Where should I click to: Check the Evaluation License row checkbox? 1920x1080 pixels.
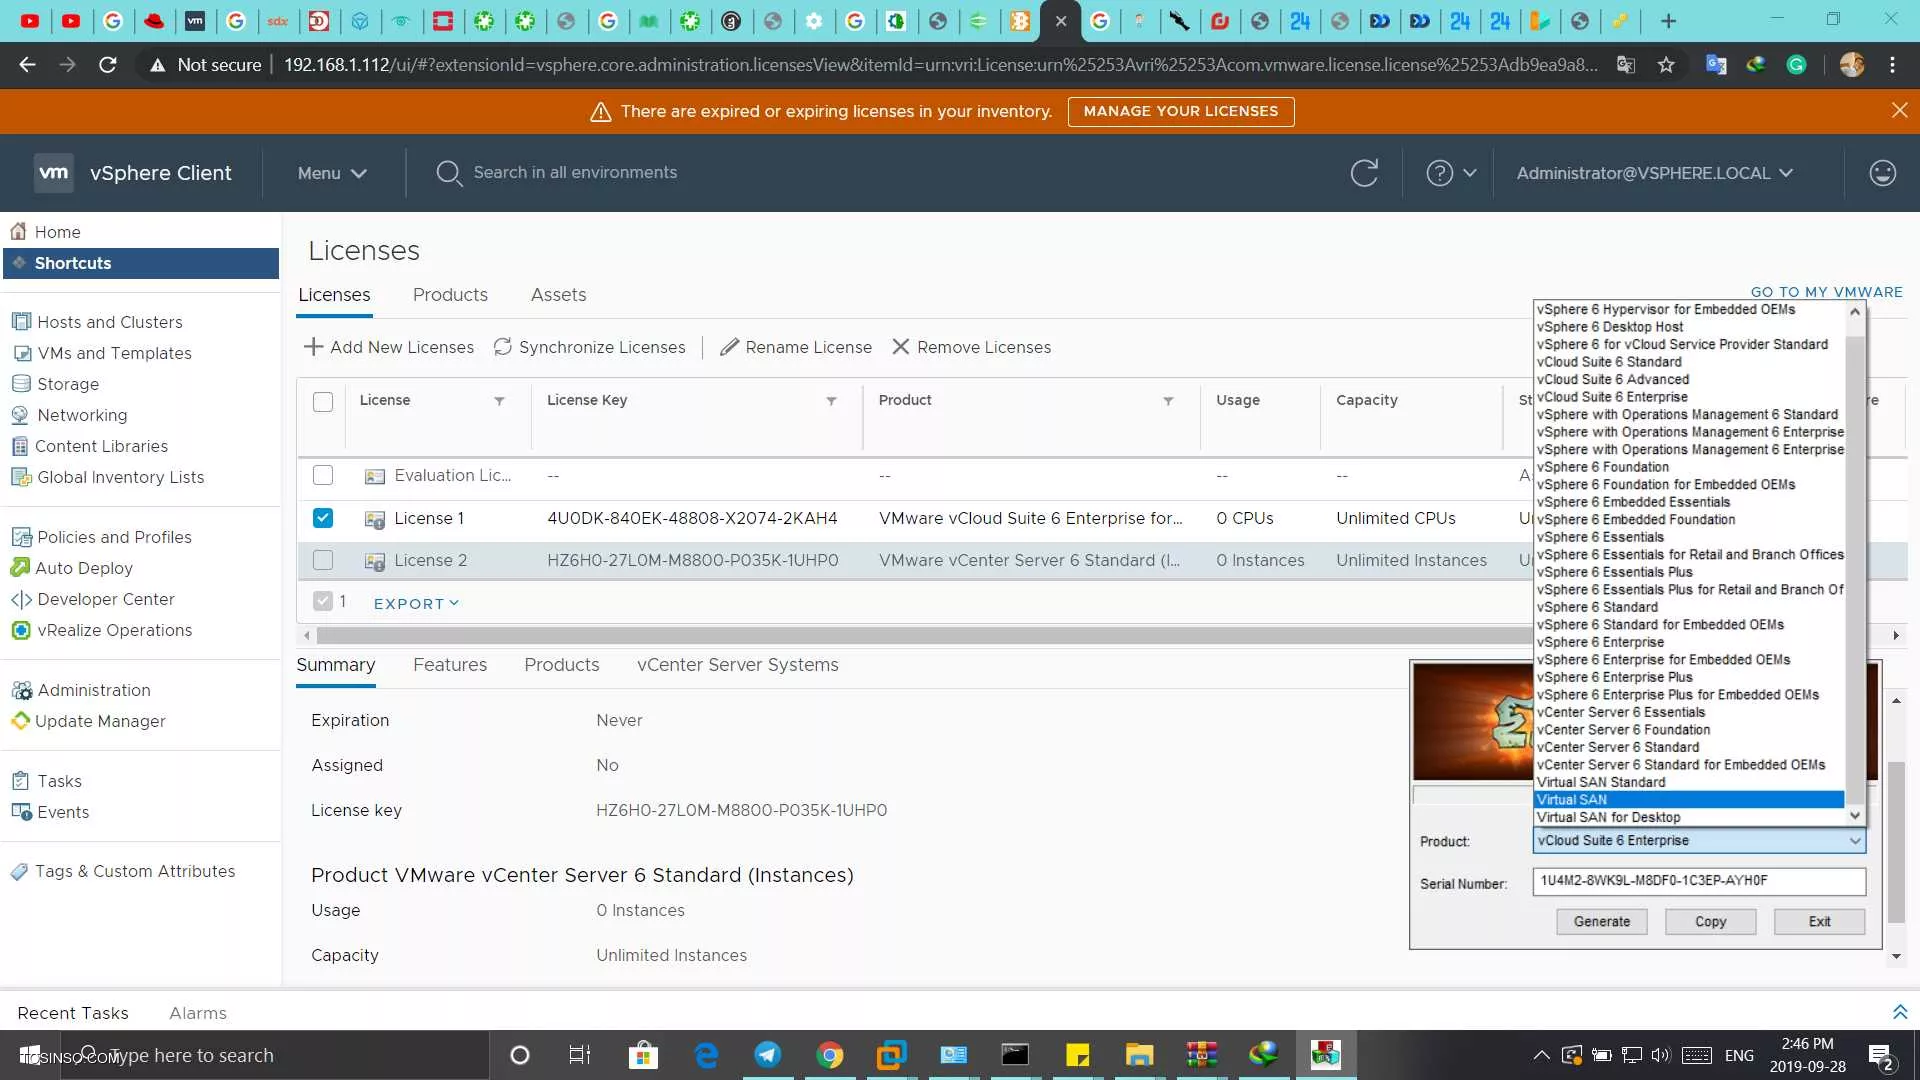pyautogui.click(x=322, y=475)
